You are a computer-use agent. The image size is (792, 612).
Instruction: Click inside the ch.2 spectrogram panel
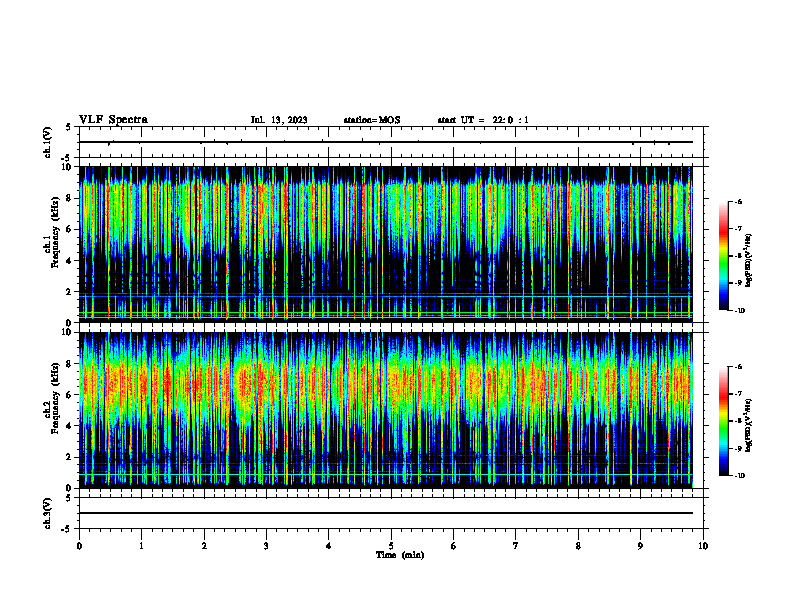(x=386, y=410)
